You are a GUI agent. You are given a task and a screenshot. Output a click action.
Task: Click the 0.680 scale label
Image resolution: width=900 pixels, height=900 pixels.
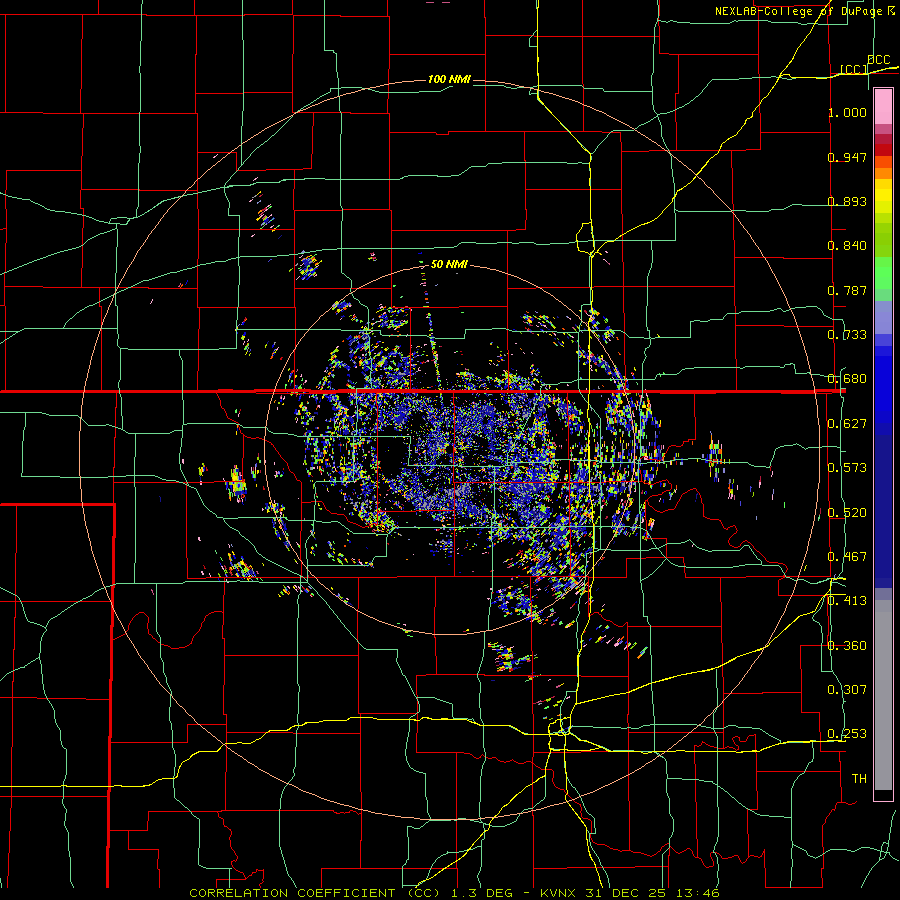click(x=847, y=379)
